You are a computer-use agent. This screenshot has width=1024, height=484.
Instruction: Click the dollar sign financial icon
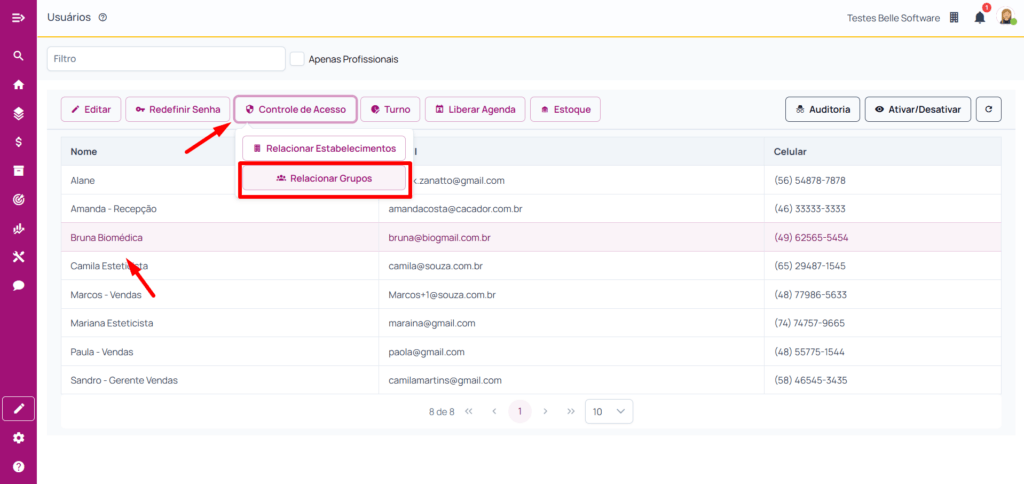click(x=18, y=142)
